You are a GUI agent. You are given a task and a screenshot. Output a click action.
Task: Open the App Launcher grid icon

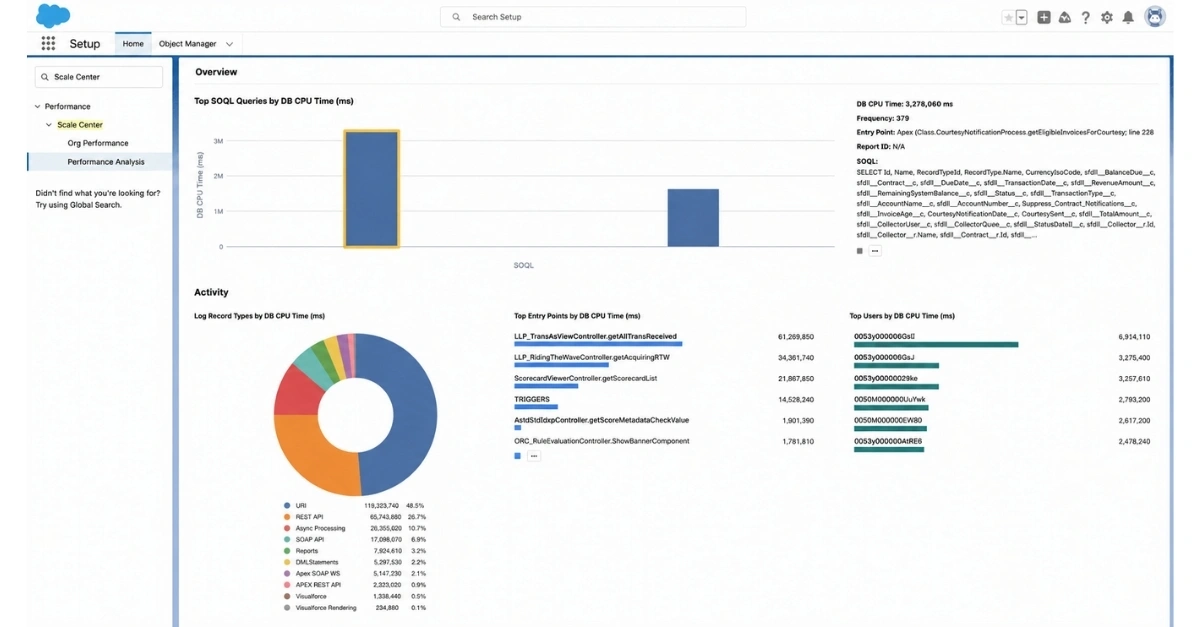click(x=48, y=44)
